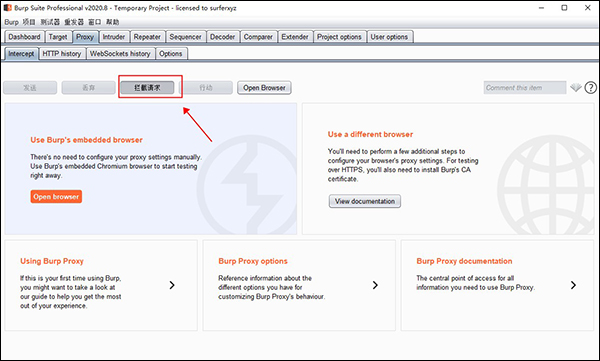The height and width of the screenshot is (361, 600).
Task: Maximize the Burp Suite window
Action: [x=564, y=8]
